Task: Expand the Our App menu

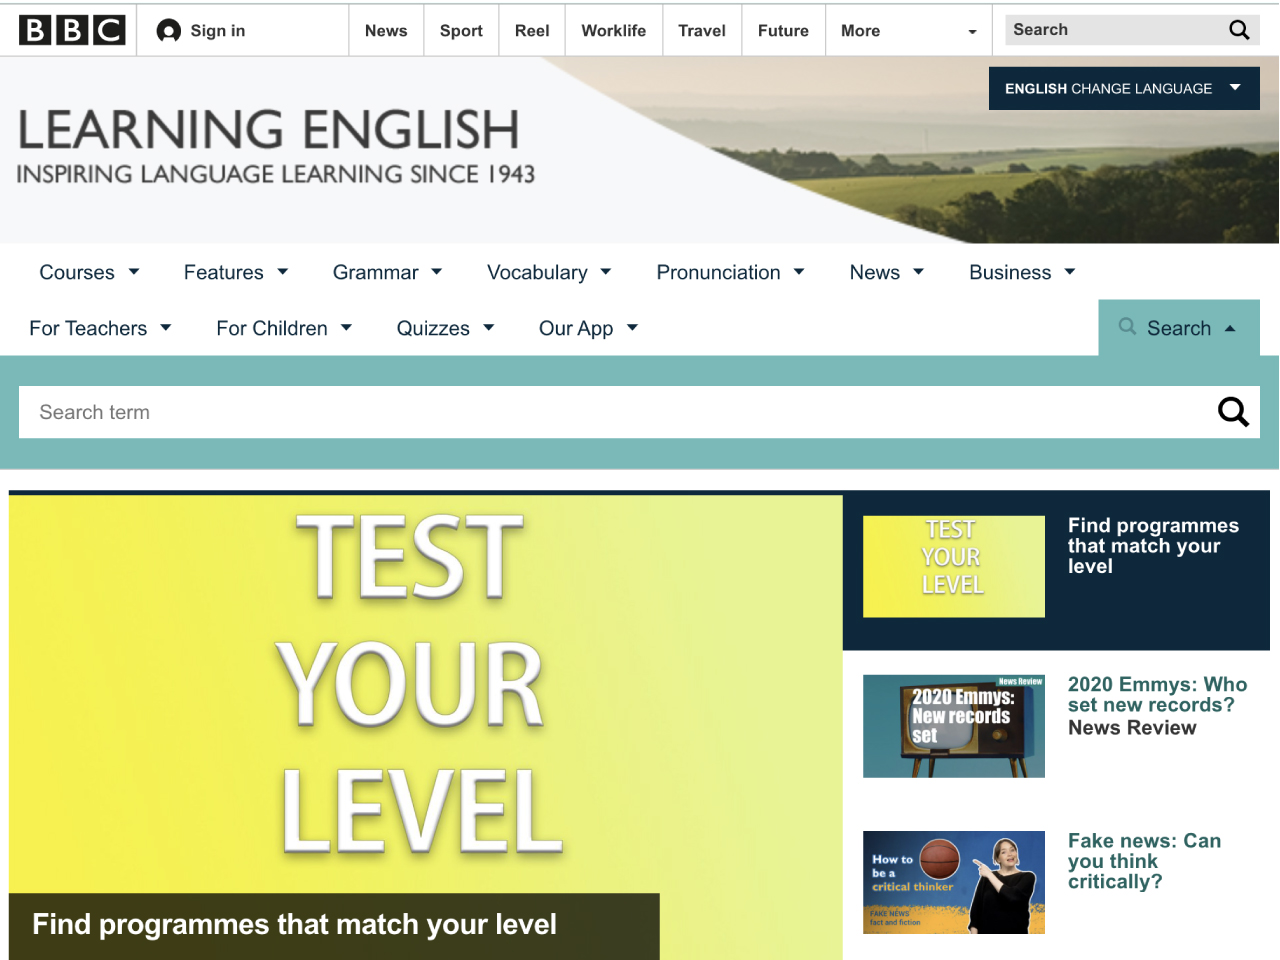Action: coord(588,328)
